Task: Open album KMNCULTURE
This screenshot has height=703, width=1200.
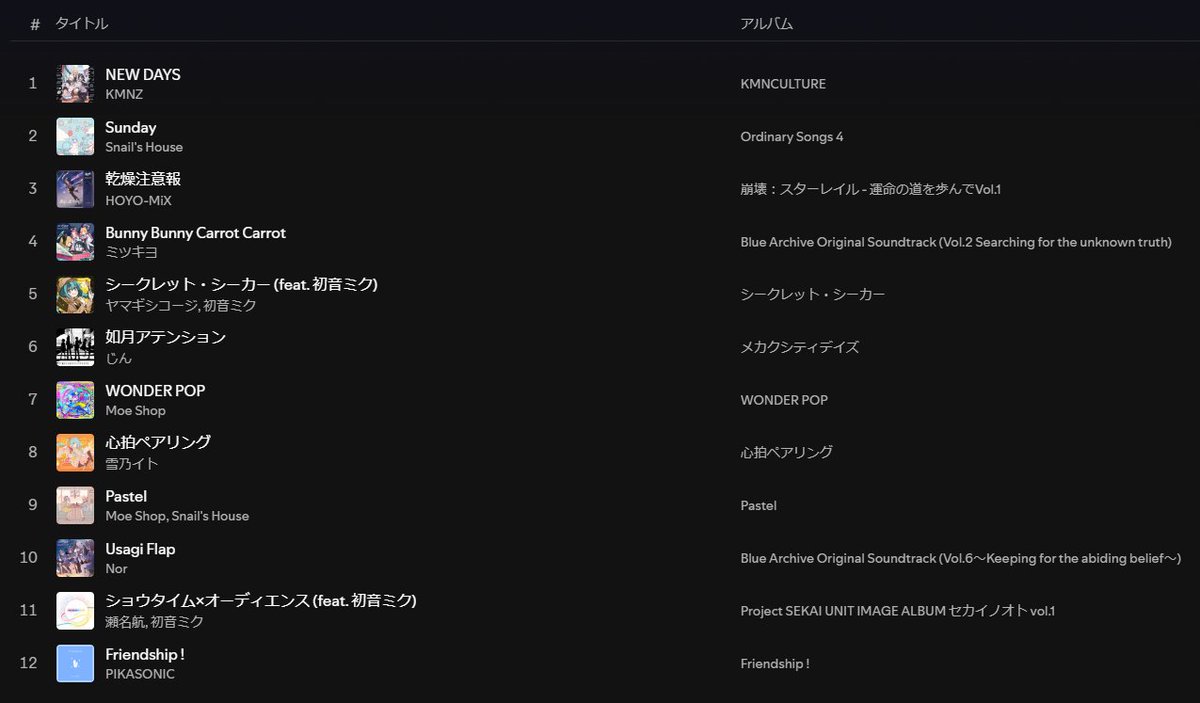Action: coord(783,84)
